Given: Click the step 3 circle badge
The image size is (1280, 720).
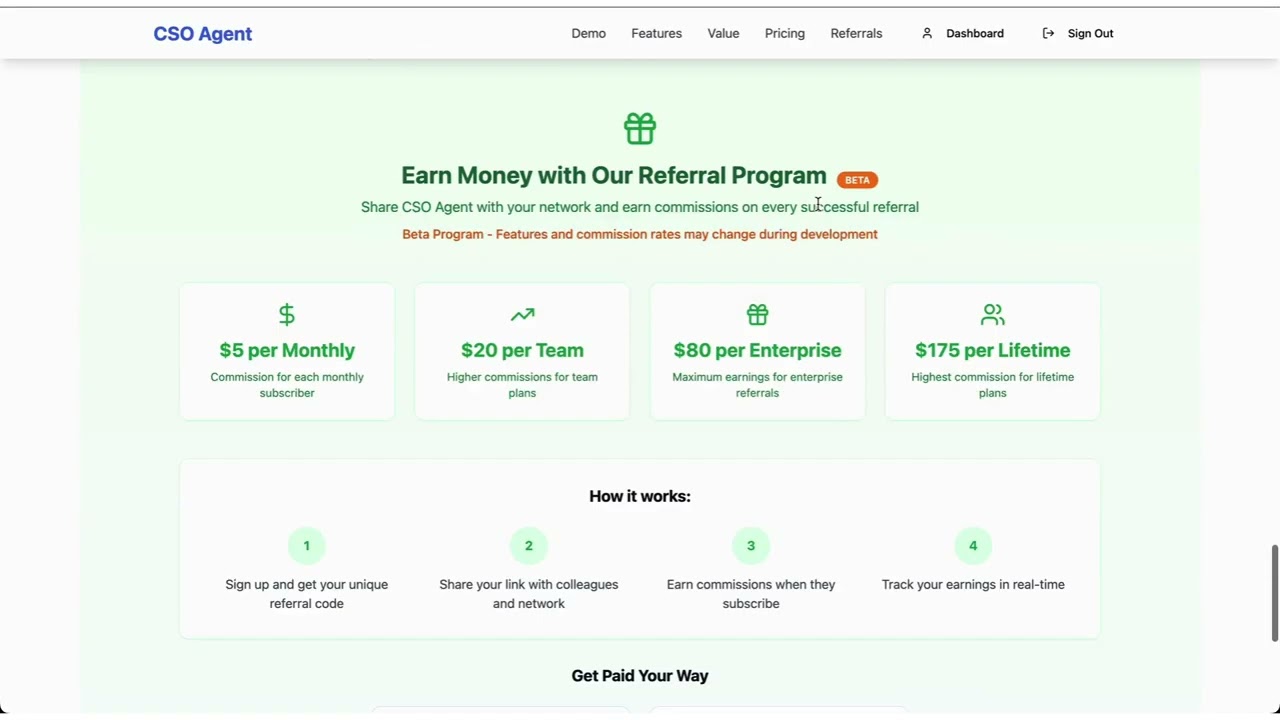Looking at the screenshot, I should (x=751, y=546).
